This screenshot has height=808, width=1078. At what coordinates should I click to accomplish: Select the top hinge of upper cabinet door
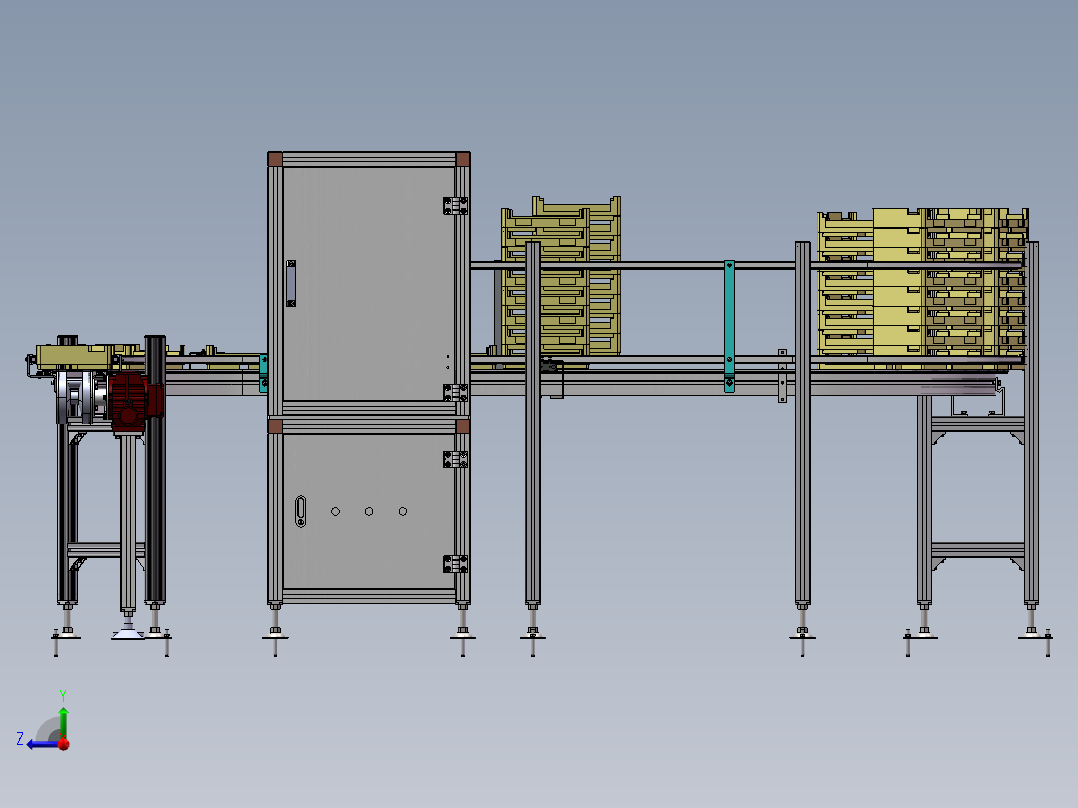tap(455, 206)
